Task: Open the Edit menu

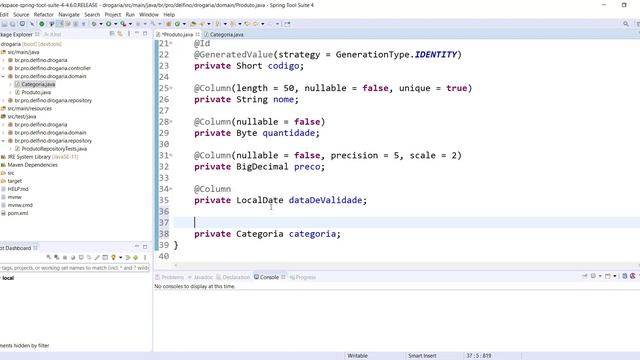Action: tap(4, 14)
